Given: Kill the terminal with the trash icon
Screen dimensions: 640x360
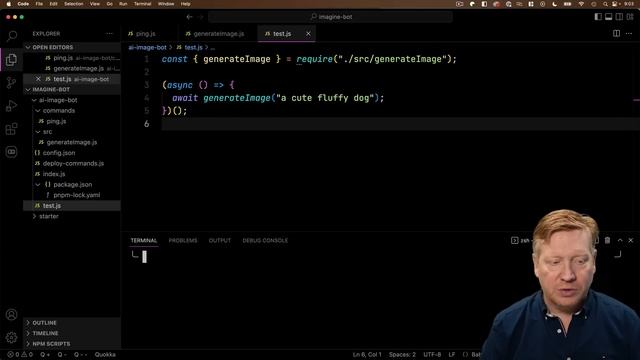Looking at the screenshot, I should tap(607, 240).
